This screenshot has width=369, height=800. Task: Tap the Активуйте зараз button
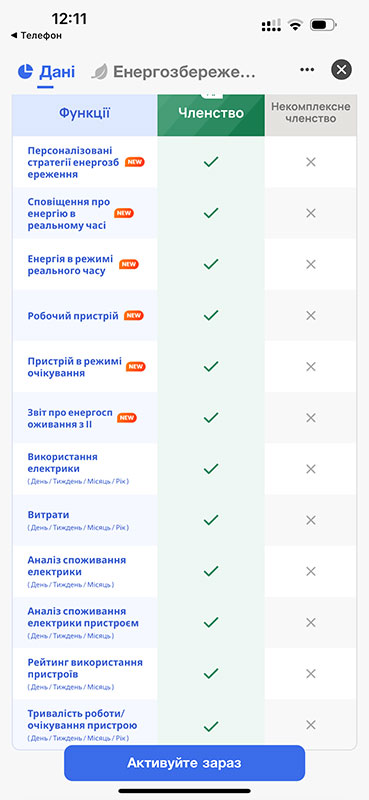point(184,763)
